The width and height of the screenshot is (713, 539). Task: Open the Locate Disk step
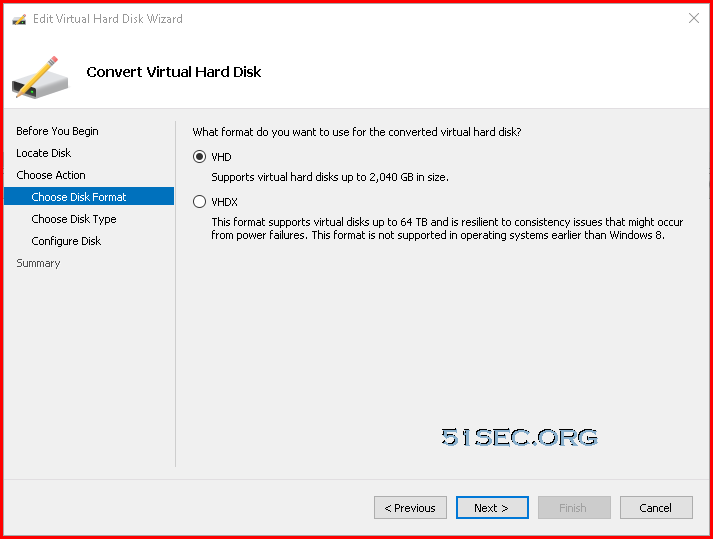pos(44,153)
